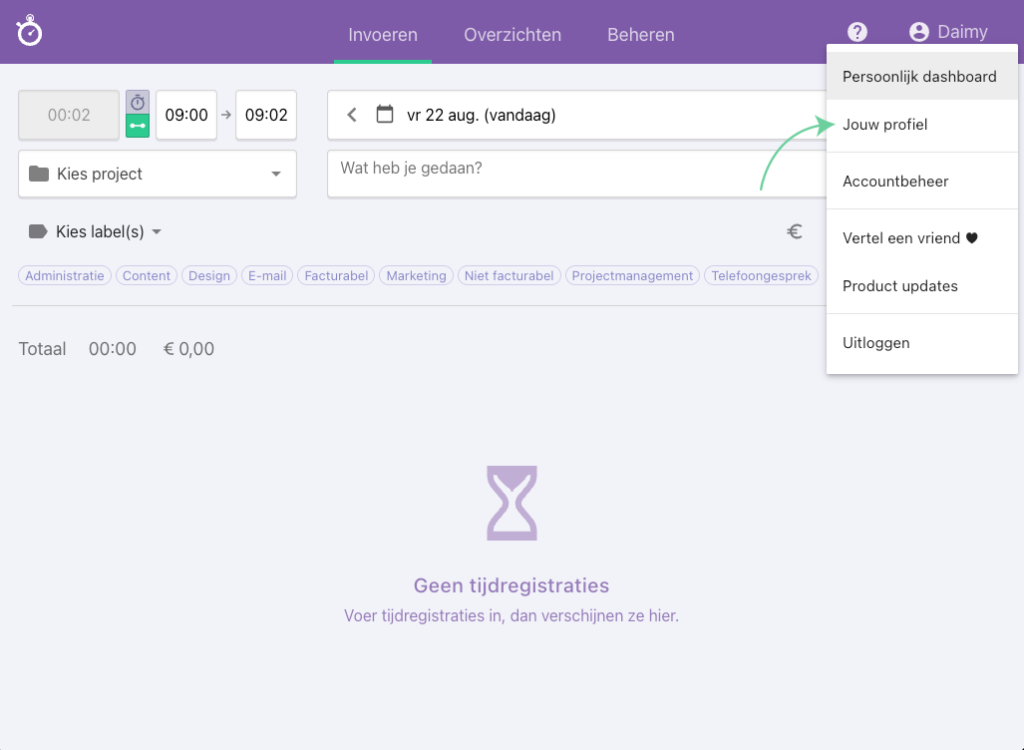Open the Kies label(s) dropdown
Viewport: 1024px width, 750px height.
click(x=96, y=232)
